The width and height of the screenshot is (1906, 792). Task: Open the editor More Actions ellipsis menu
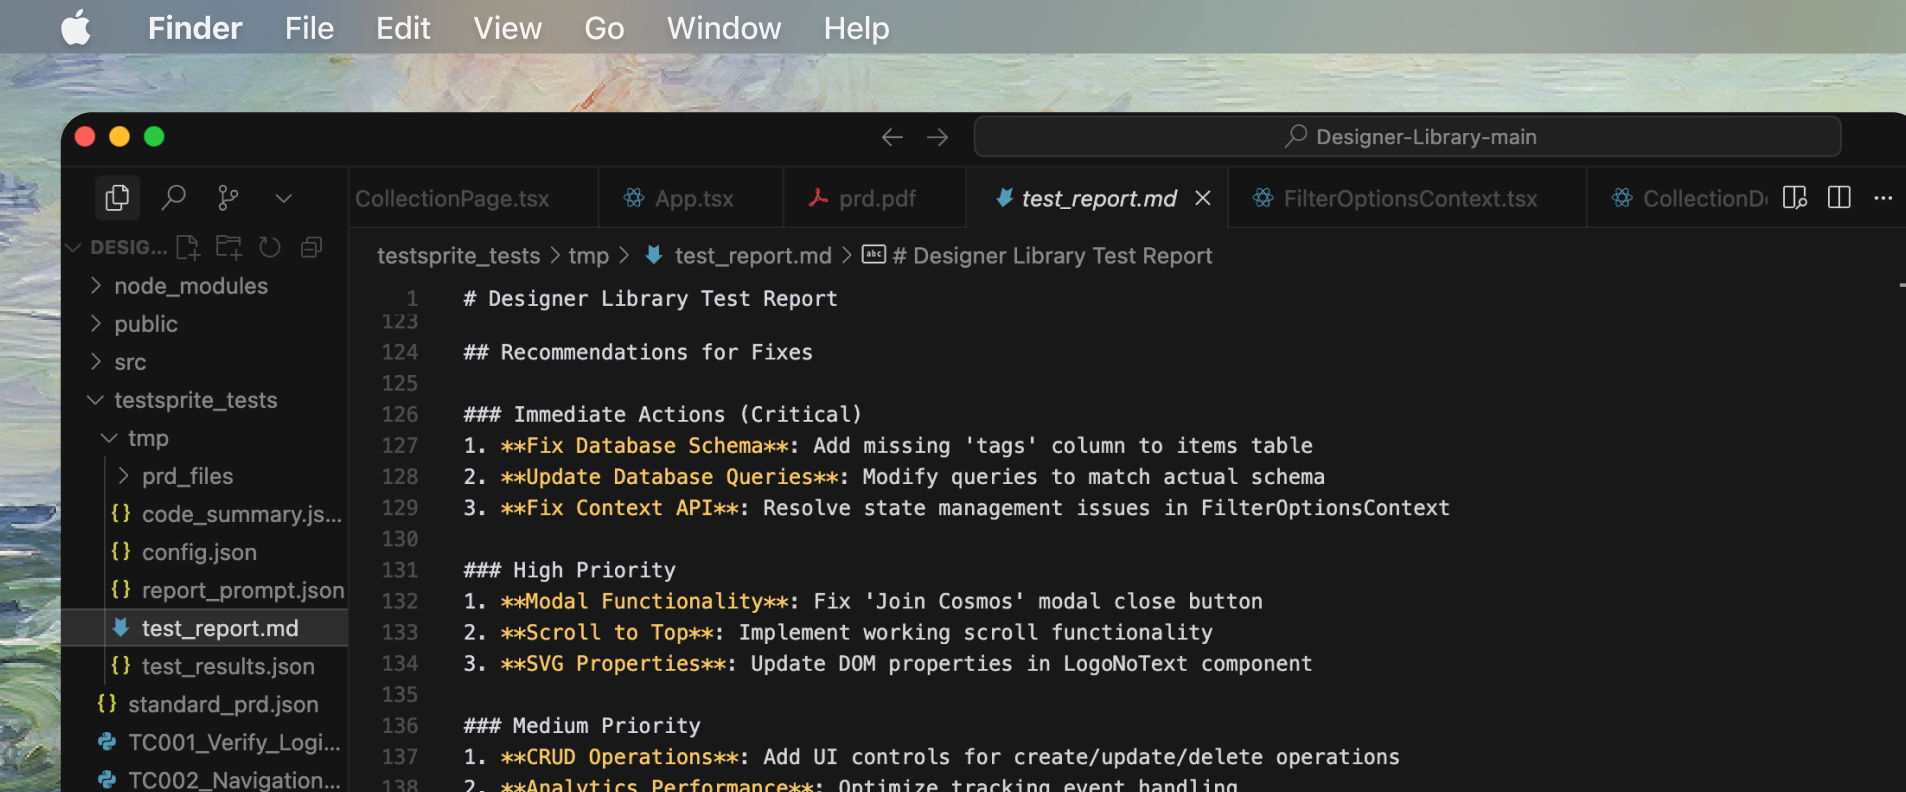pos(1882,198)
